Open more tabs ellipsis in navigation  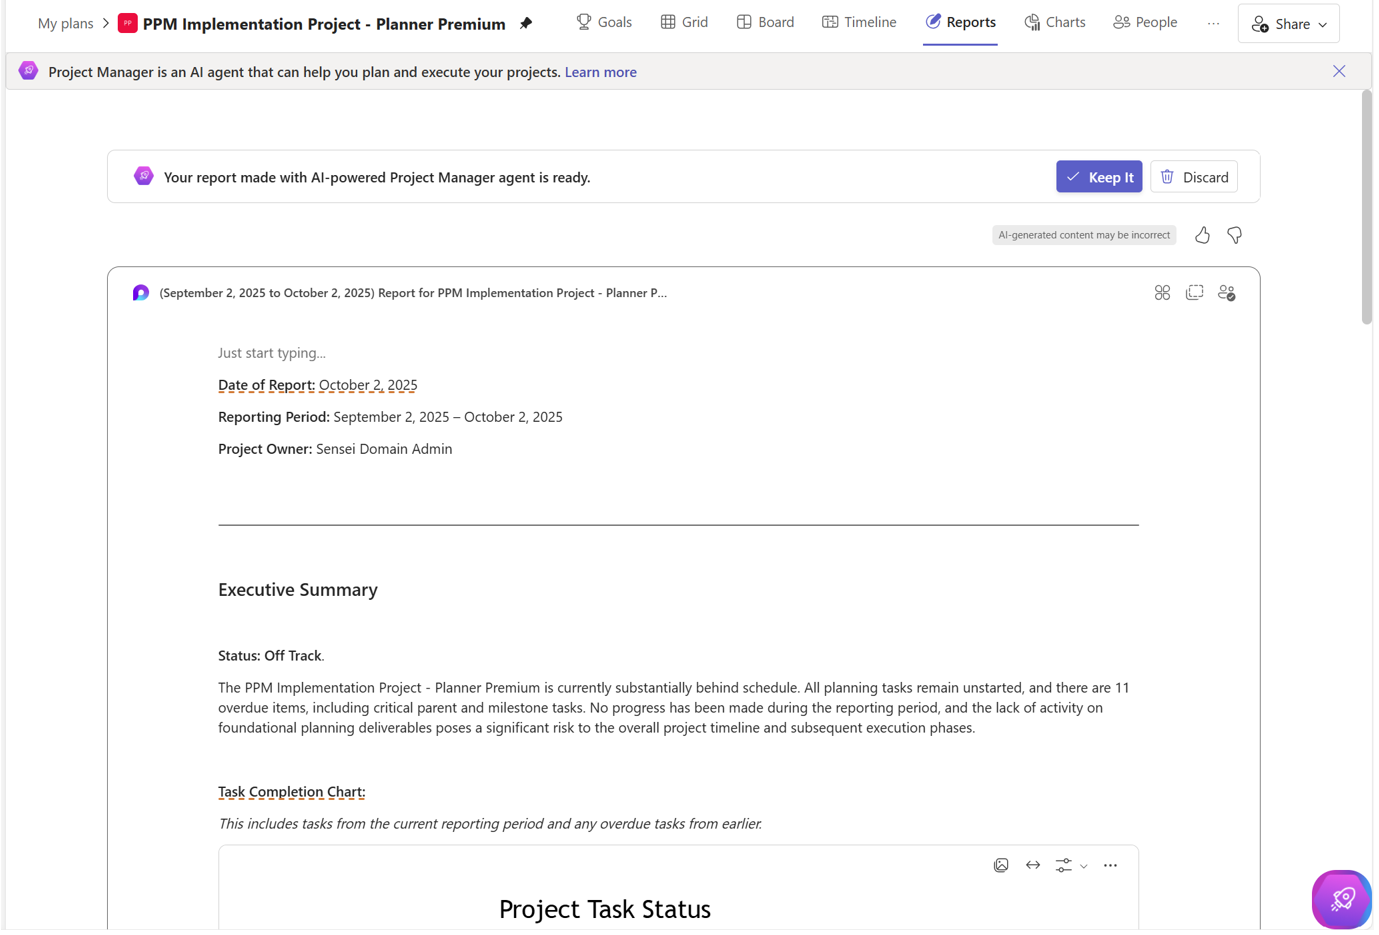[x=1213, y=23]
